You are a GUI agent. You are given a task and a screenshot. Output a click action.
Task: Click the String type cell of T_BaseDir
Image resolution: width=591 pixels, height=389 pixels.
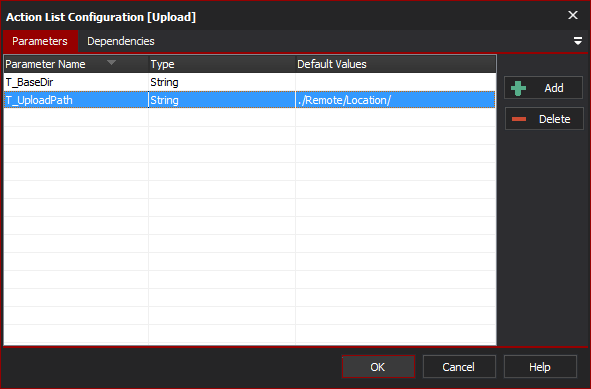[x=222, y=82]
